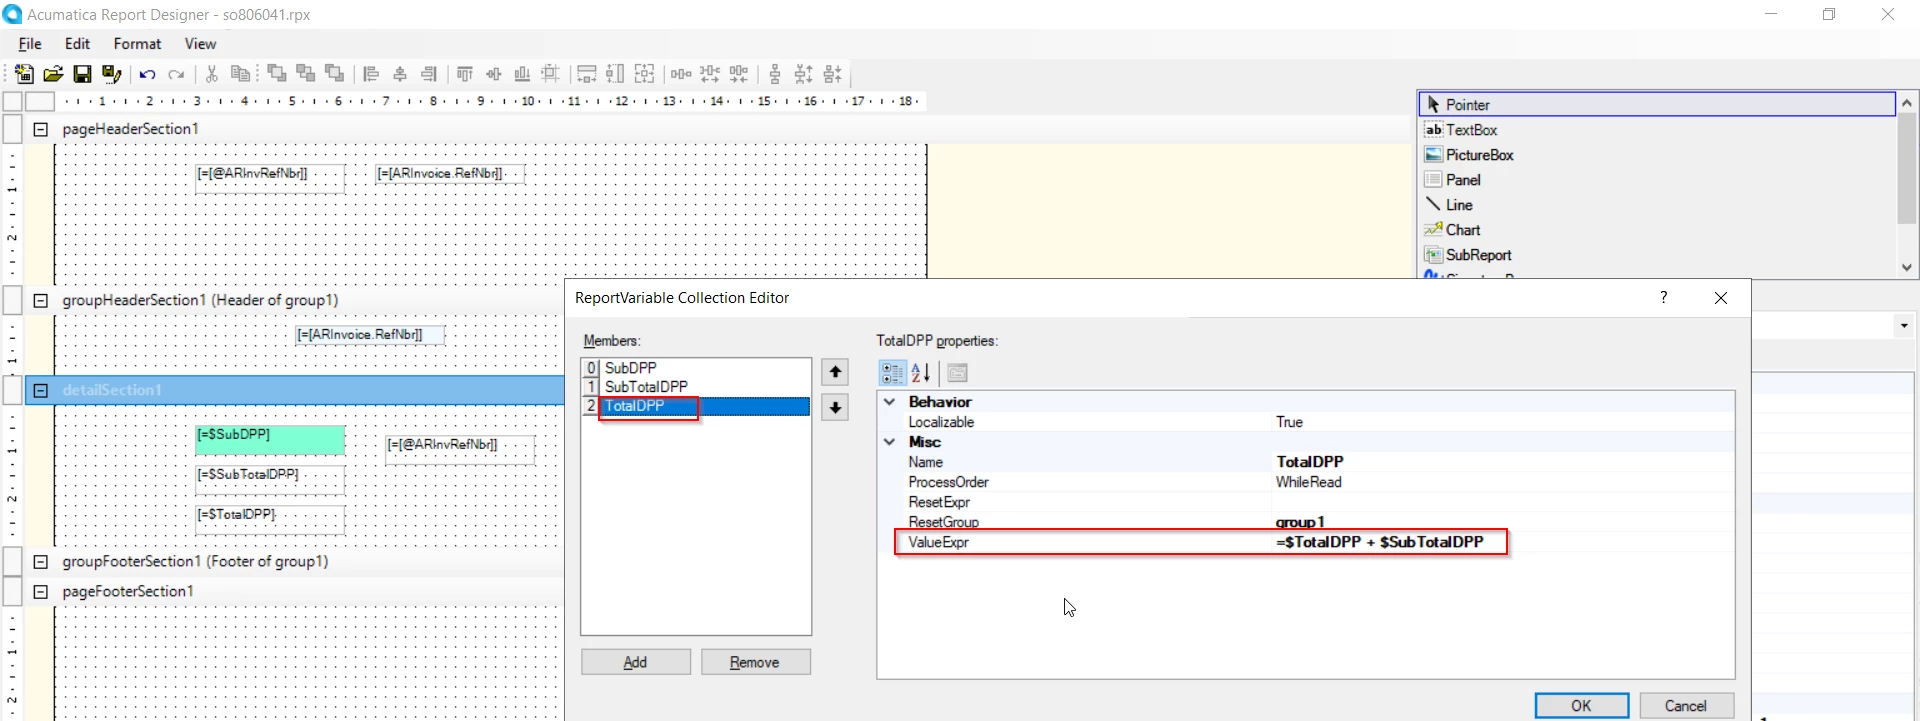Copy selection using toolbar icon

(240, 74)
